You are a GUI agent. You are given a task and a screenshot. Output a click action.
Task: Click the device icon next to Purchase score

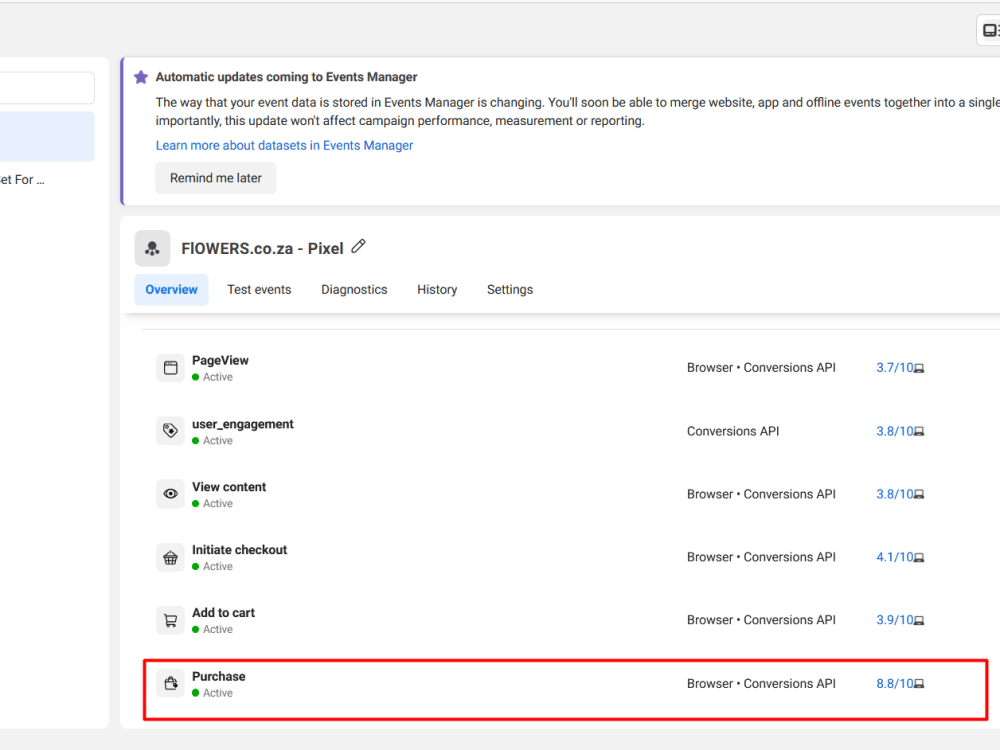[x=920, y=683]
